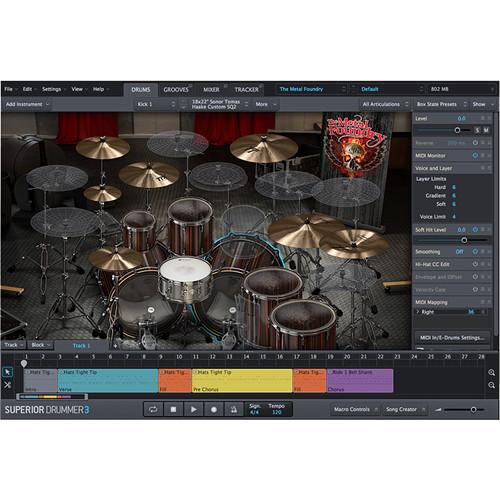The height and width of the screenshot is (500, 500).
Task: Switch to the TRACKER tab
Action: [247, 90]
